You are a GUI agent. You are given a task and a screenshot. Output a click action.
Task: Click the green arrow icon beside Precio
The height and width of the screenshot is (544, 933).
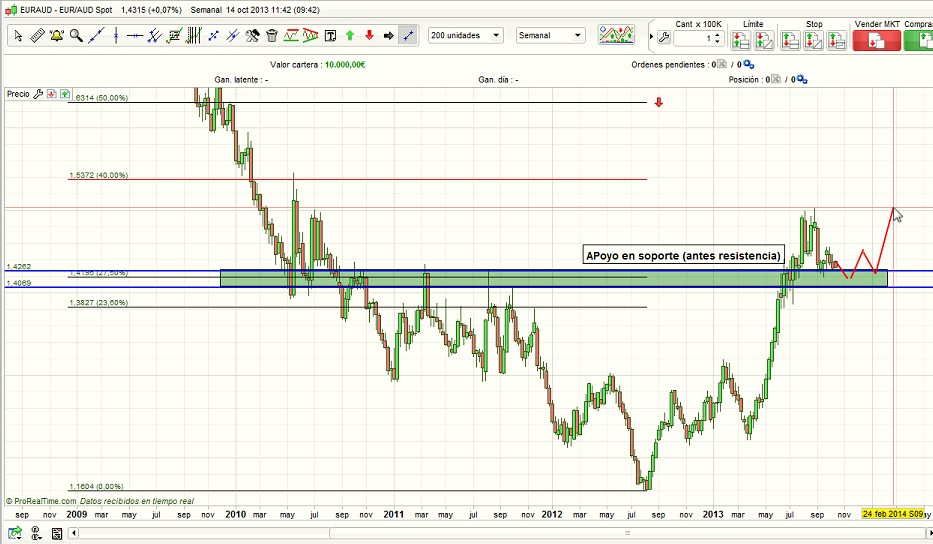click(65, 93)
